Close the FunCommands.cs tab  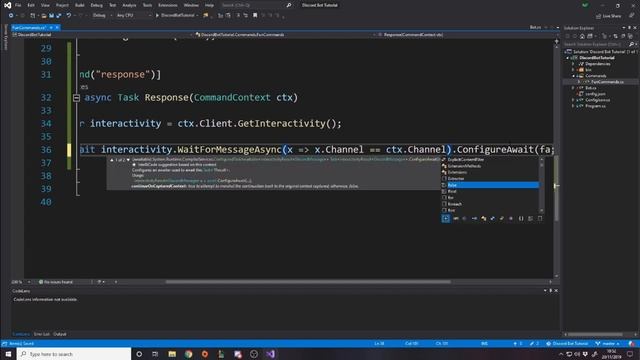point(57,27)
